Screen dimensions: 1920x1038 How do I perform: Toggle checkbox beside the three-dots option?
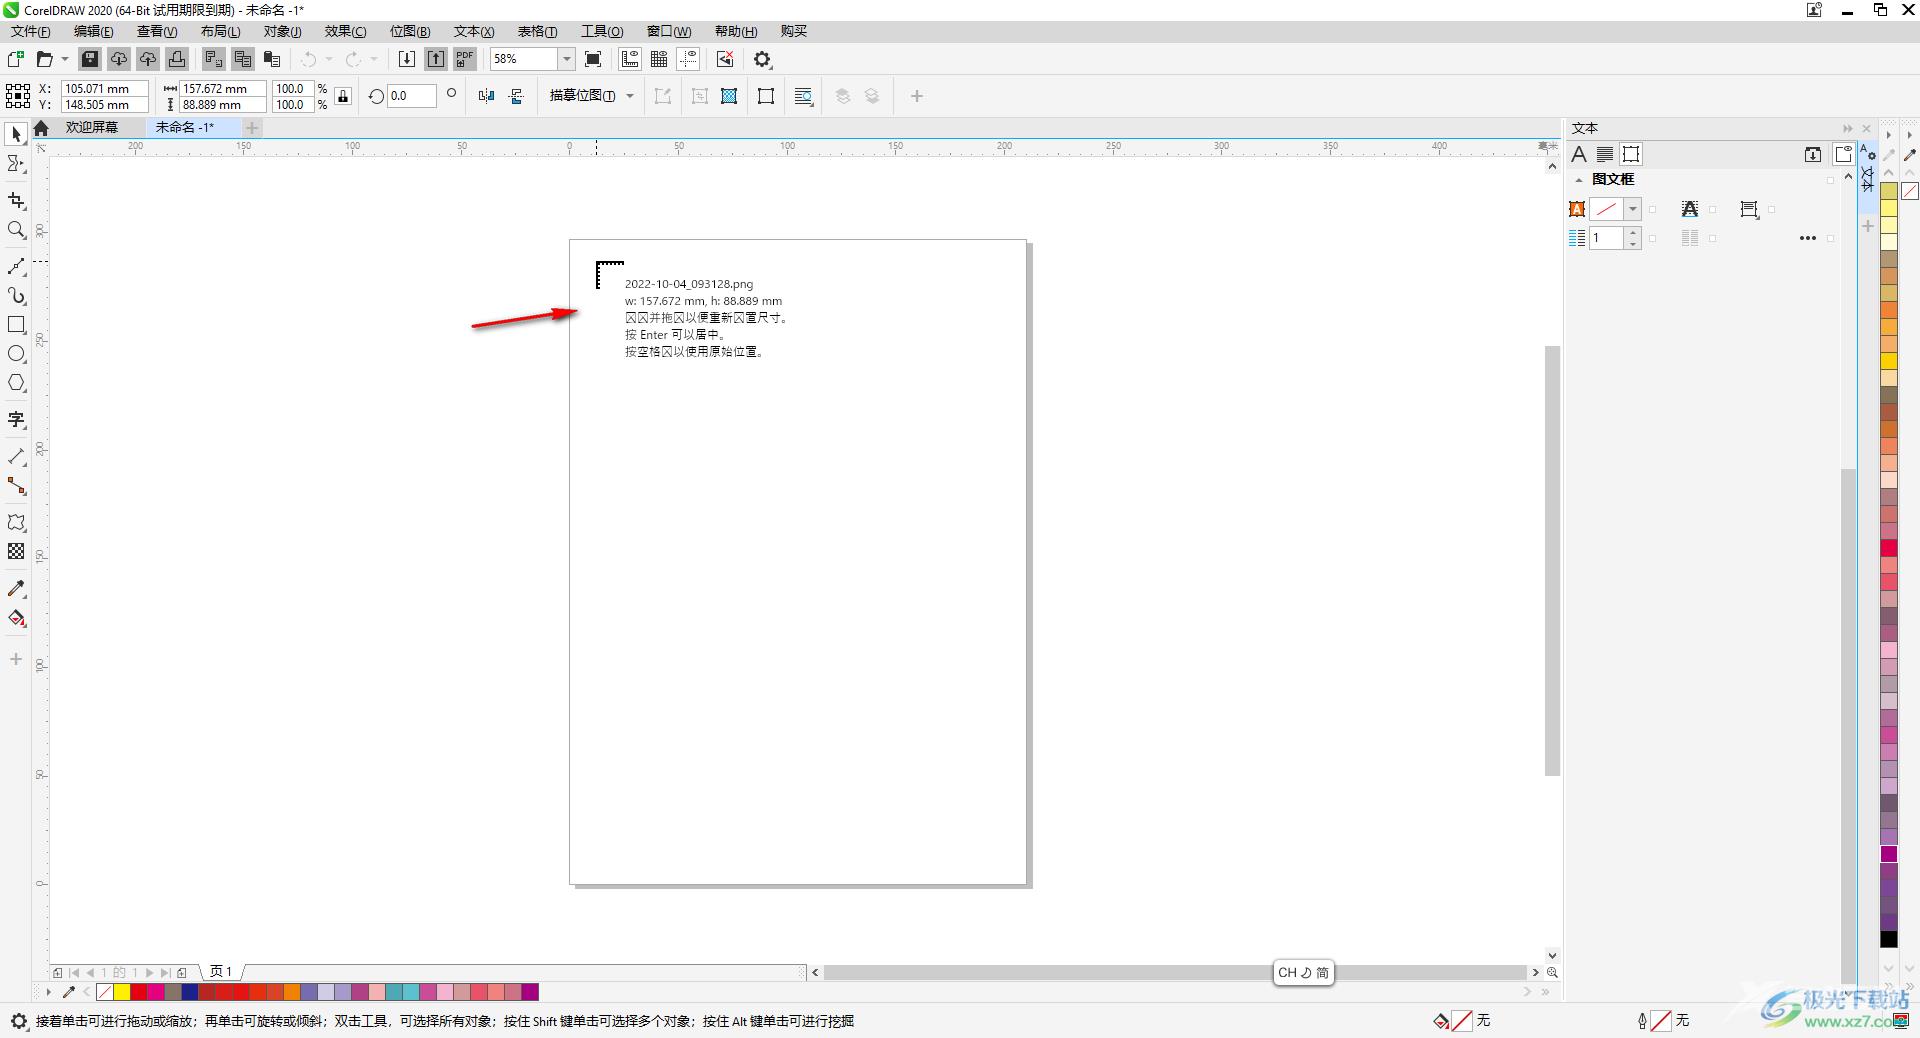1831,238
